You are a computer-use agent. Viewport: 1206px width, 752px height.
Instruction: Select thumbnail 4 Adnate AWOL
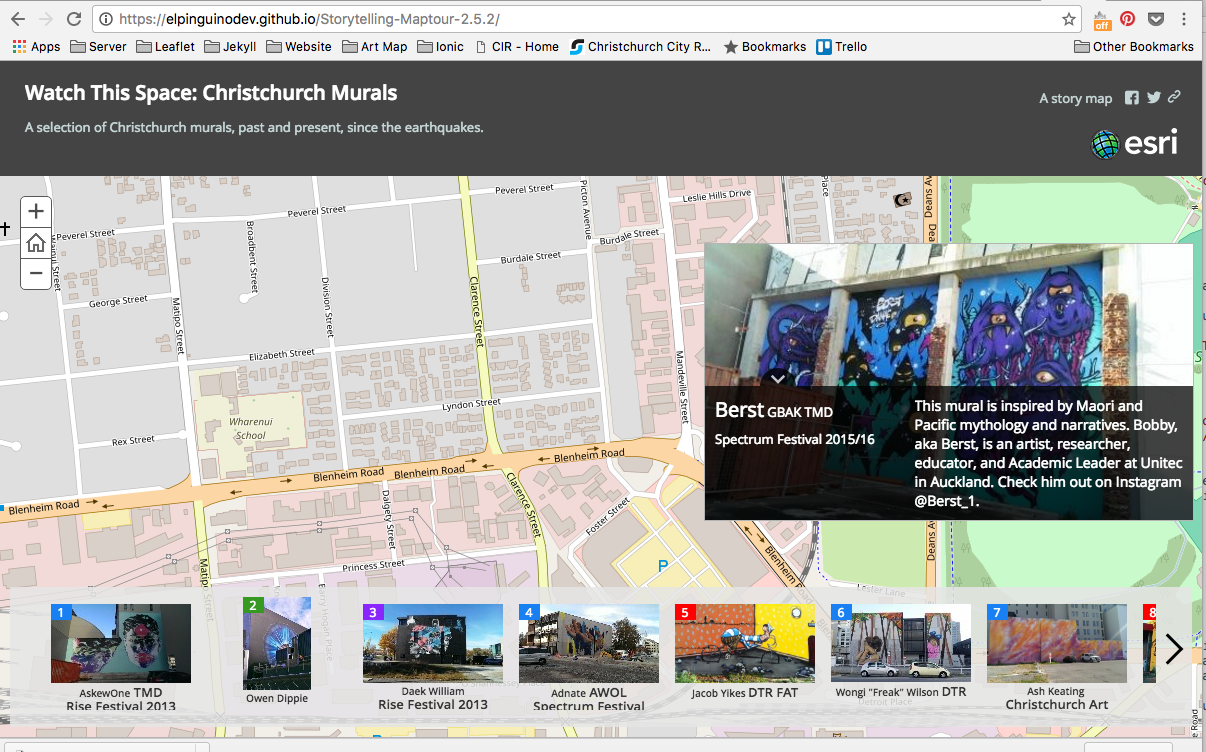point(589,643)
